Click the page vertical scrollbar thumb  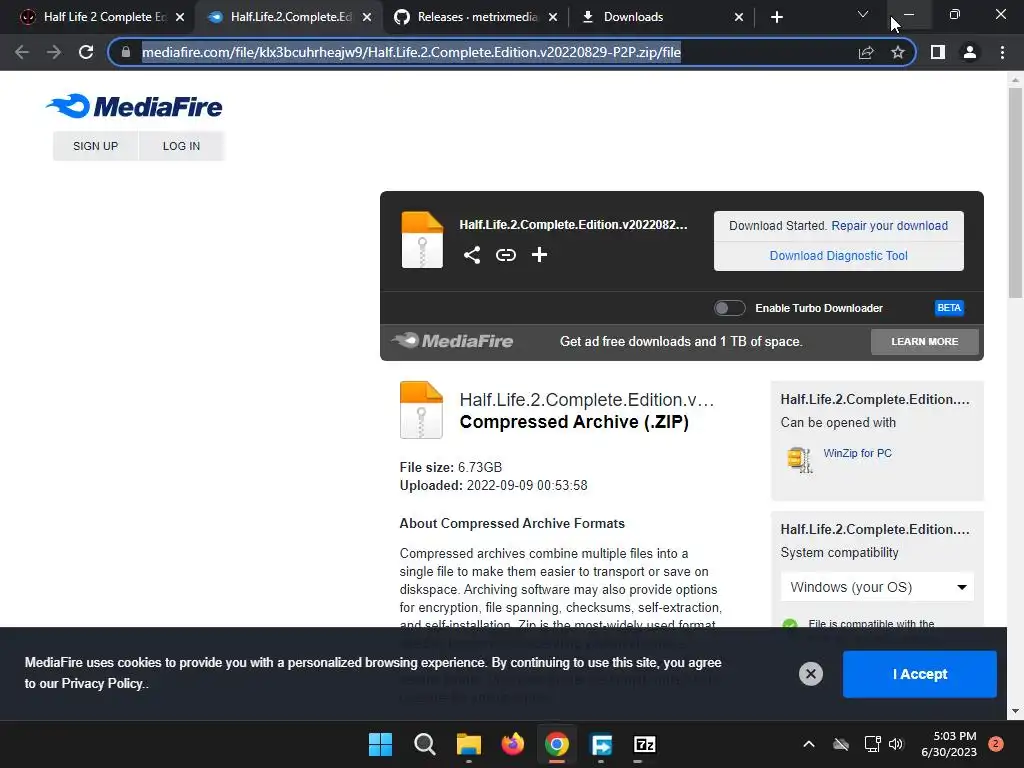(1015, 193)
